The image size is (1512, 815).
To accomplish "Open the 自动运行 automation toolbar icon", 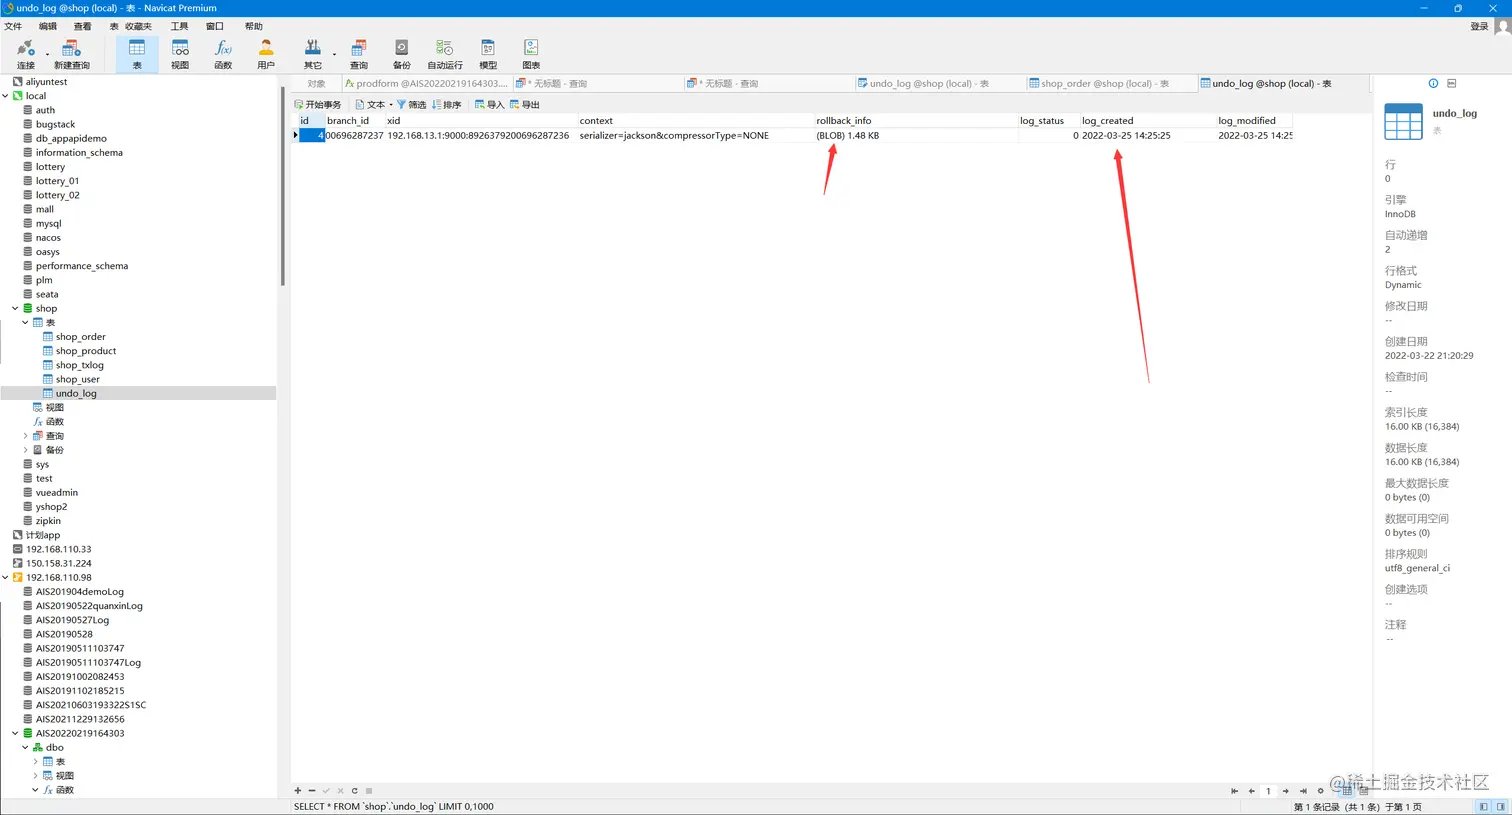I will click(445, 54).
